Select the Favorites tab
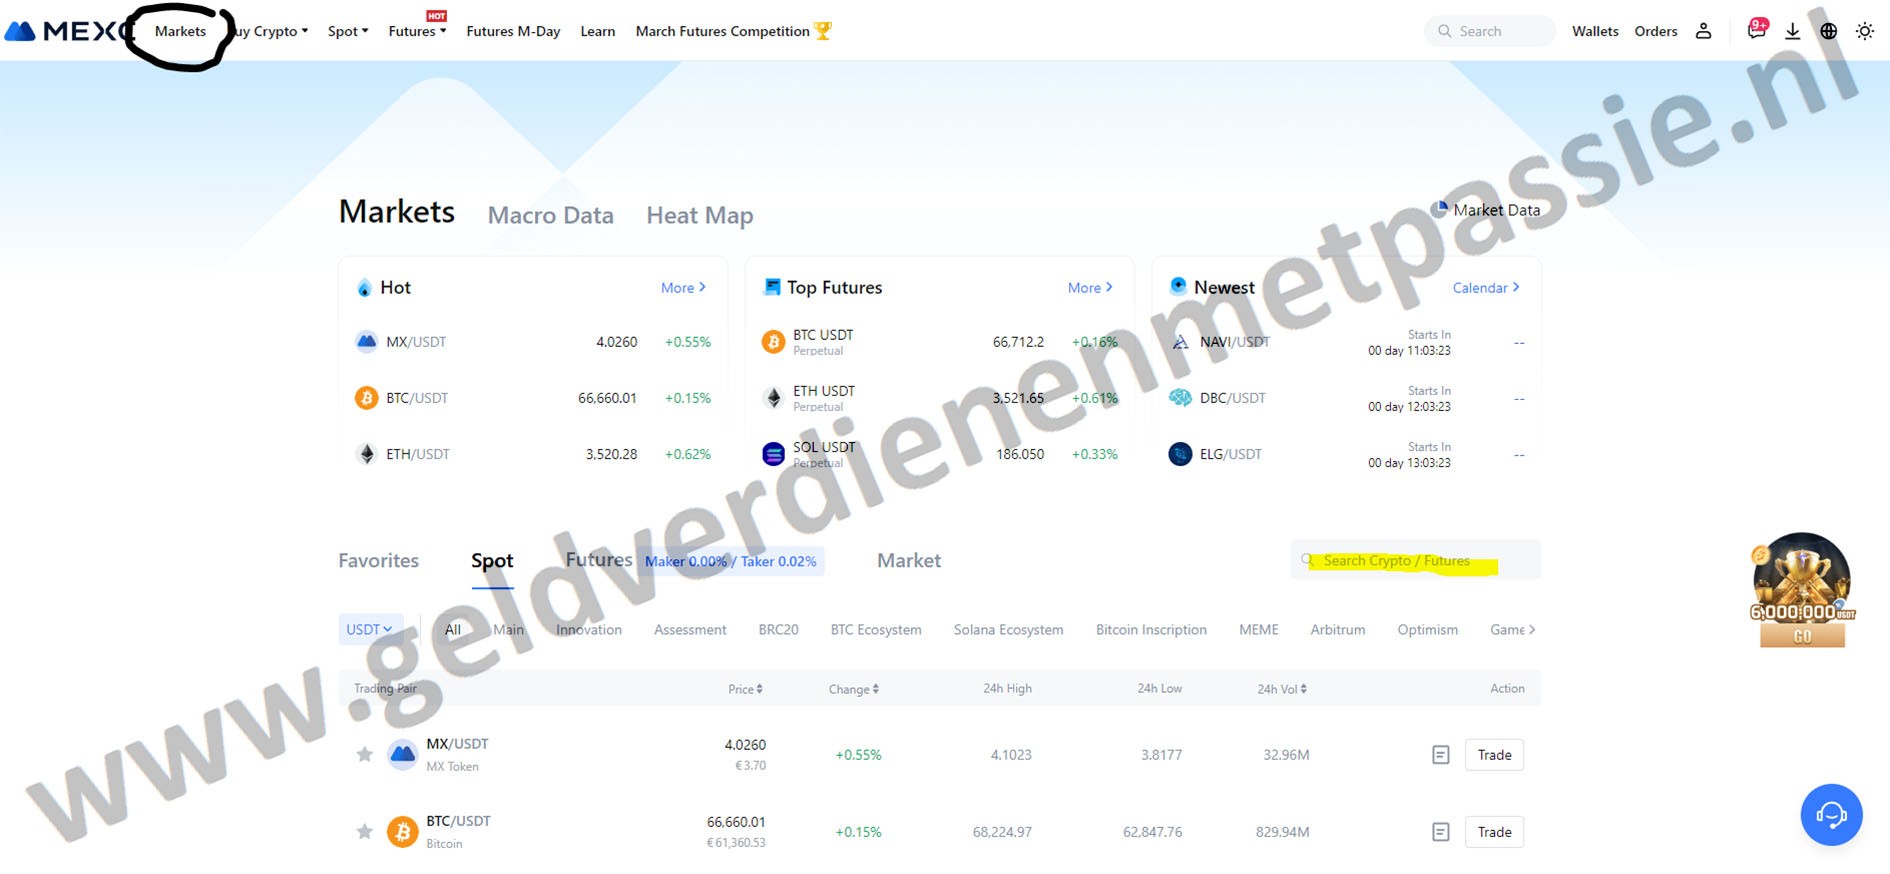Screen dimensions: 1890x874 [x=378, y=560]
